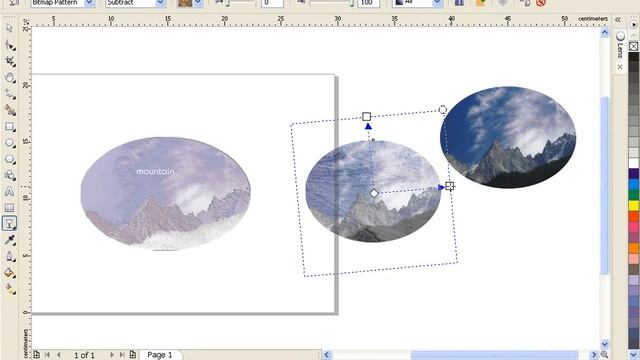Screen dimensions: 640x360
Task: Open the color palette flyout arrow at top
Action: (x=634, y=24)
